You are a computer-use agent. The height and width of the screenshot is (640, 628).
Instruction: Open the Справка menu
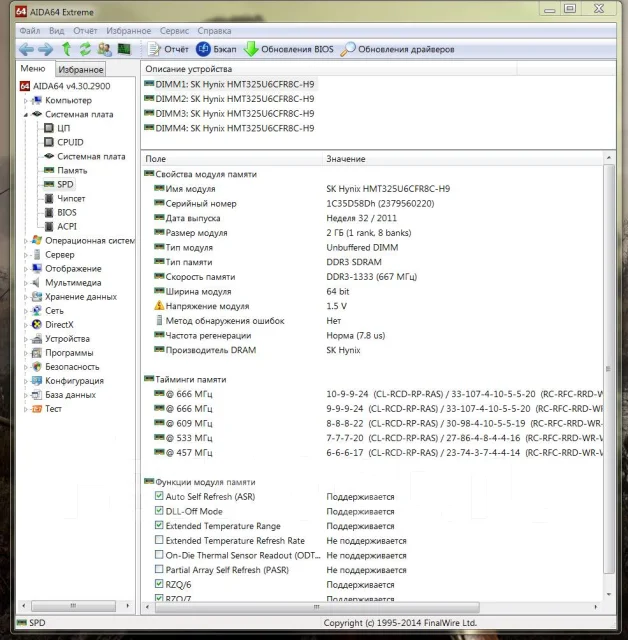(x=214, y=31)
